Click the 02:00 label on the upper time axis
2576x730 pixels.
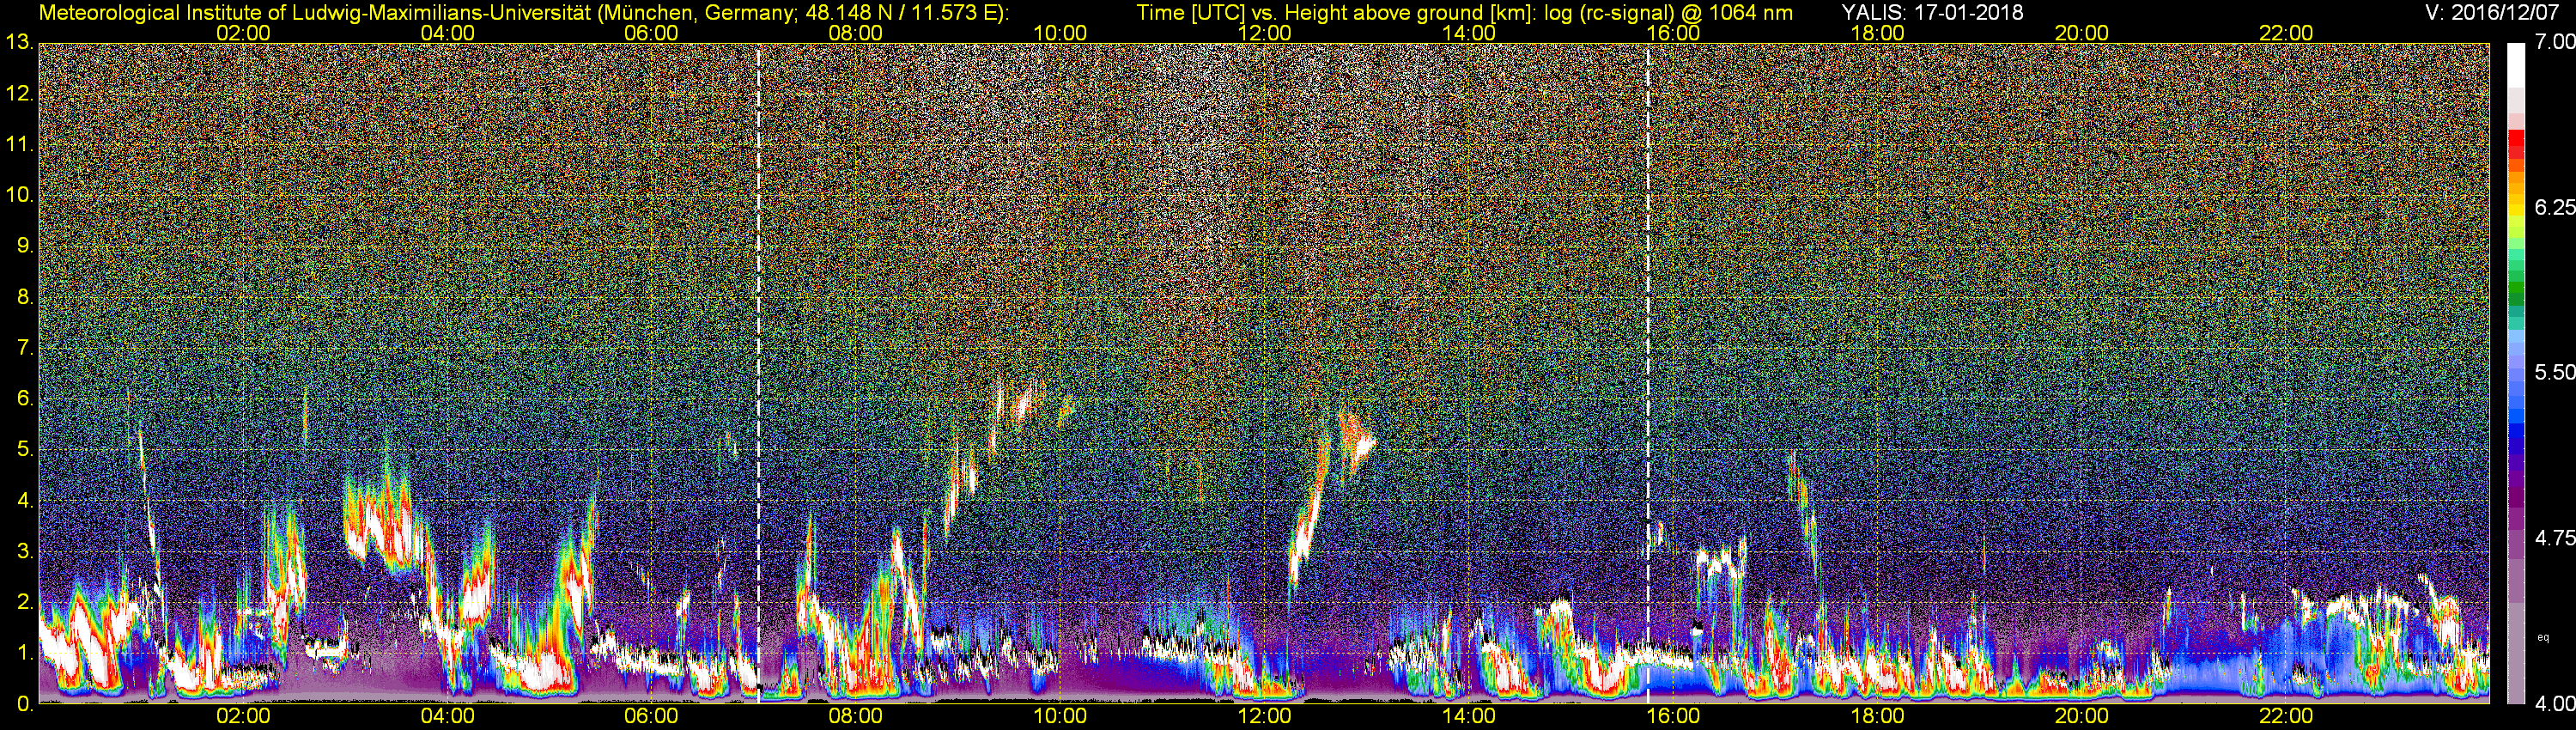pos(243,33)
